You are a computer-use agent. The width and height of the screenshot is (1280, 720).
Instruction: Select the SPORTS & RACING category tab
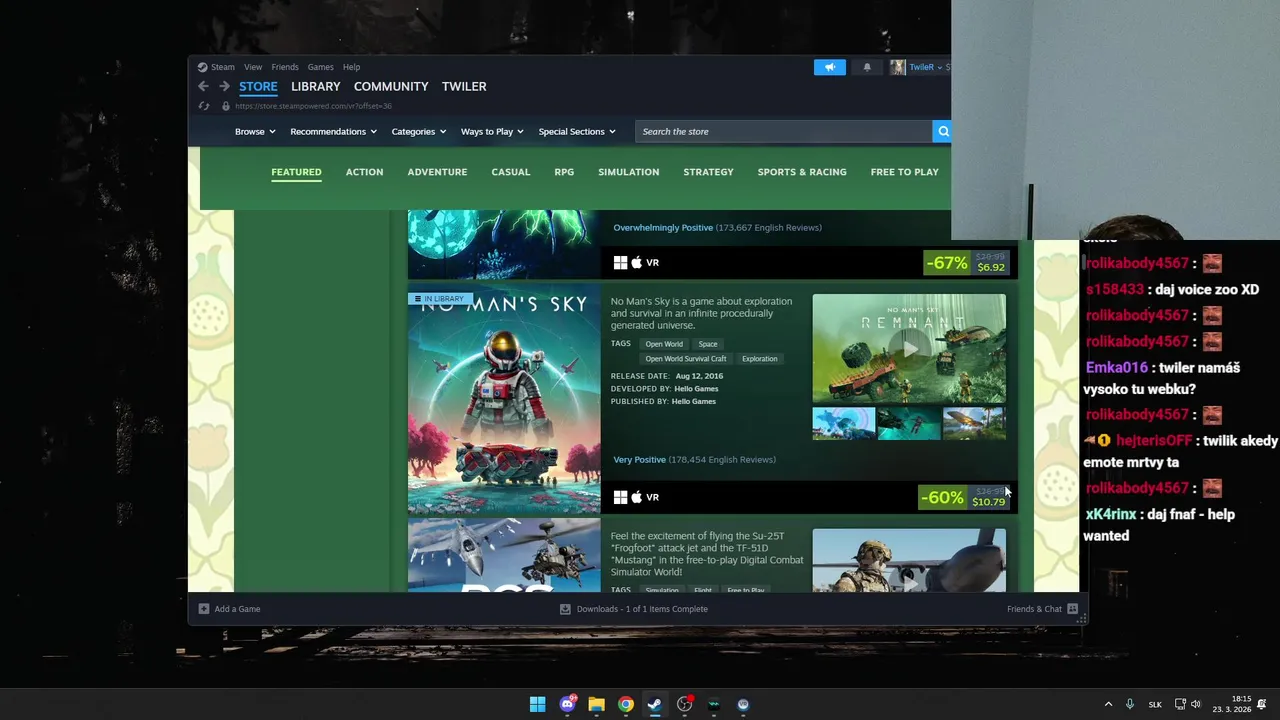pos(802,172)
